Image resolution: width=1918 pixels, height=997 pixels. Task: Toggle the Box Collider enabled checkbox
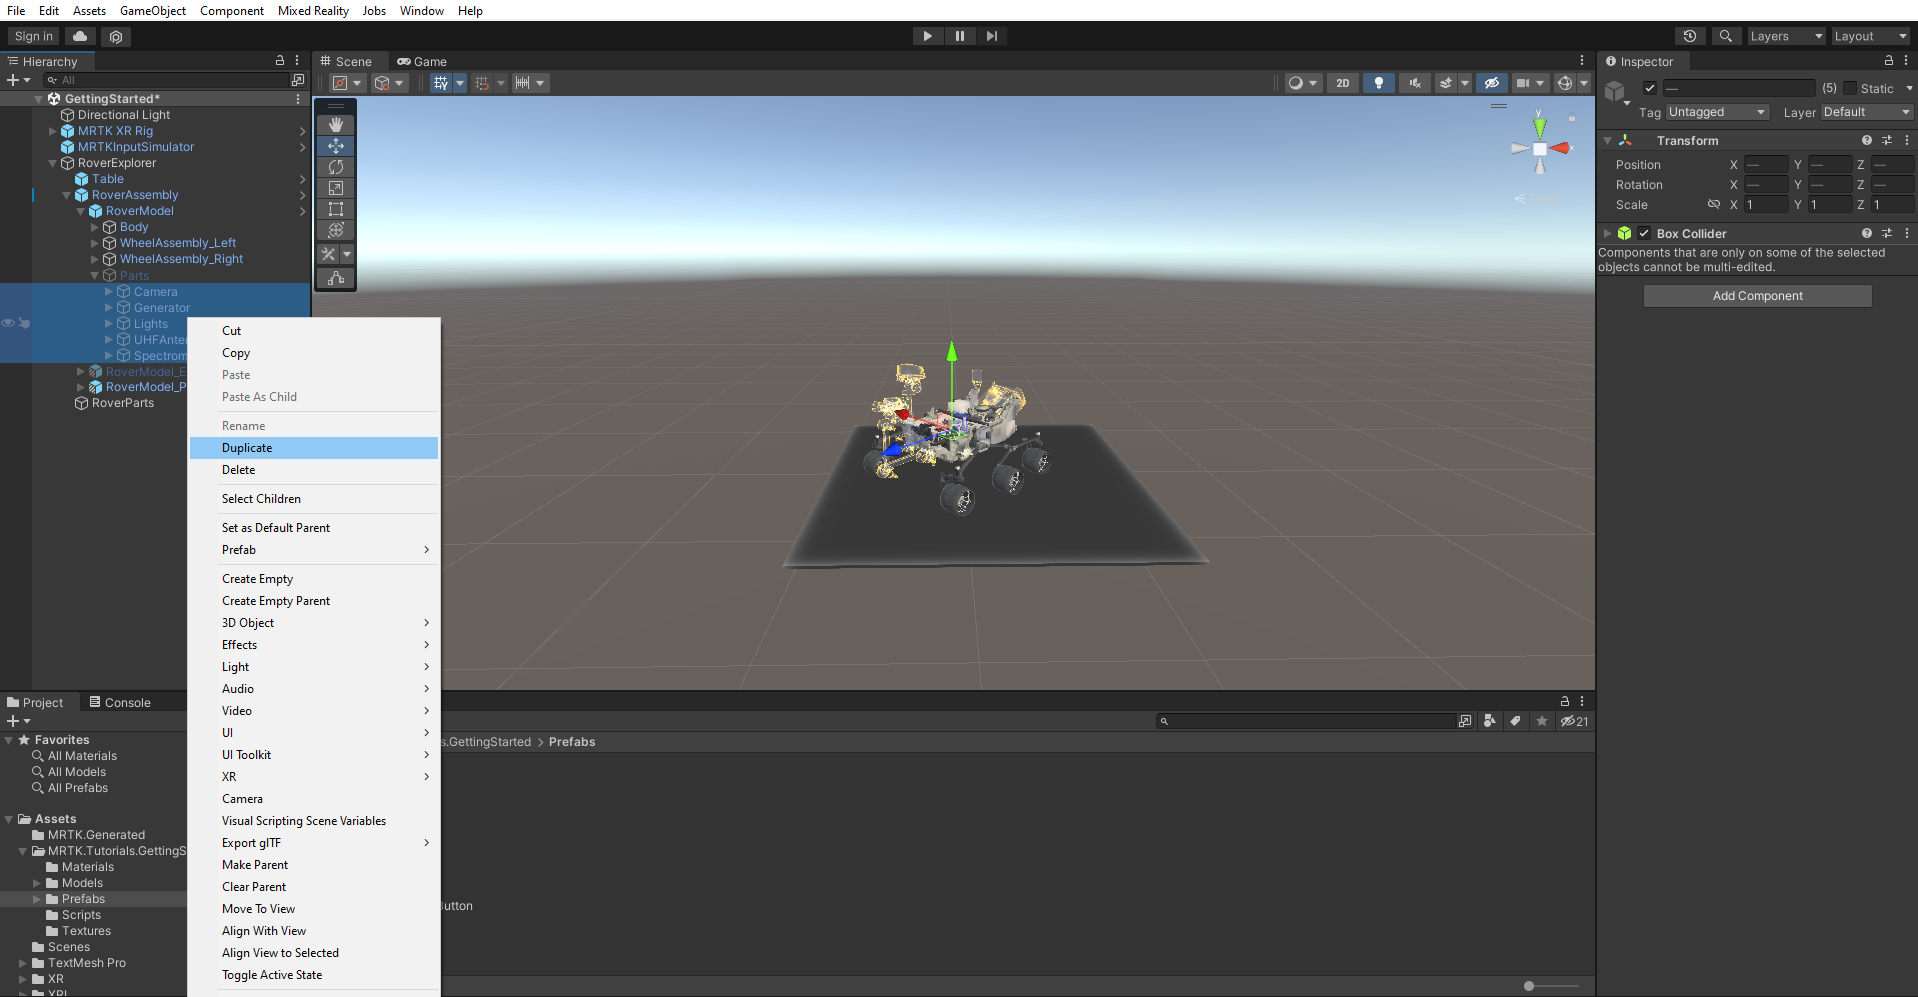(1644, 233)
